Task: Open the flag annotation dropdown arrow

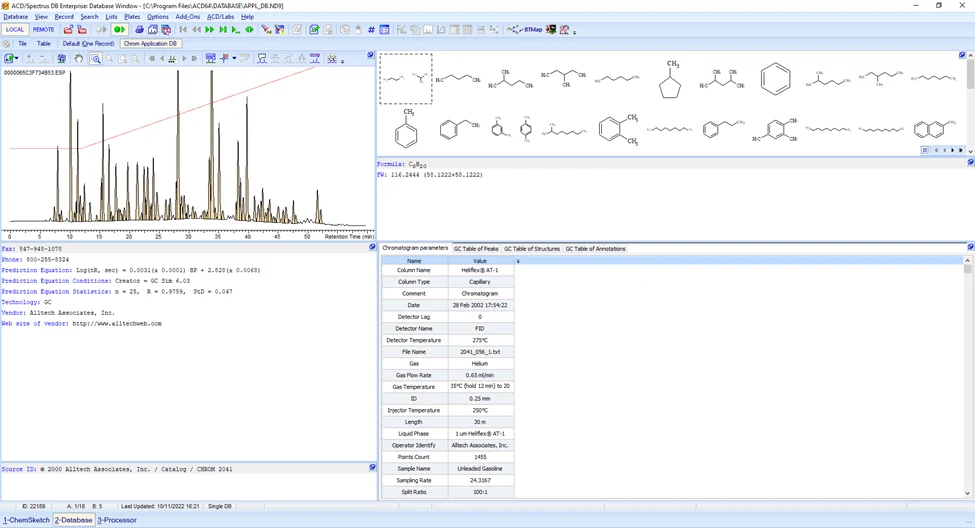Action: [x=234, y=58]
